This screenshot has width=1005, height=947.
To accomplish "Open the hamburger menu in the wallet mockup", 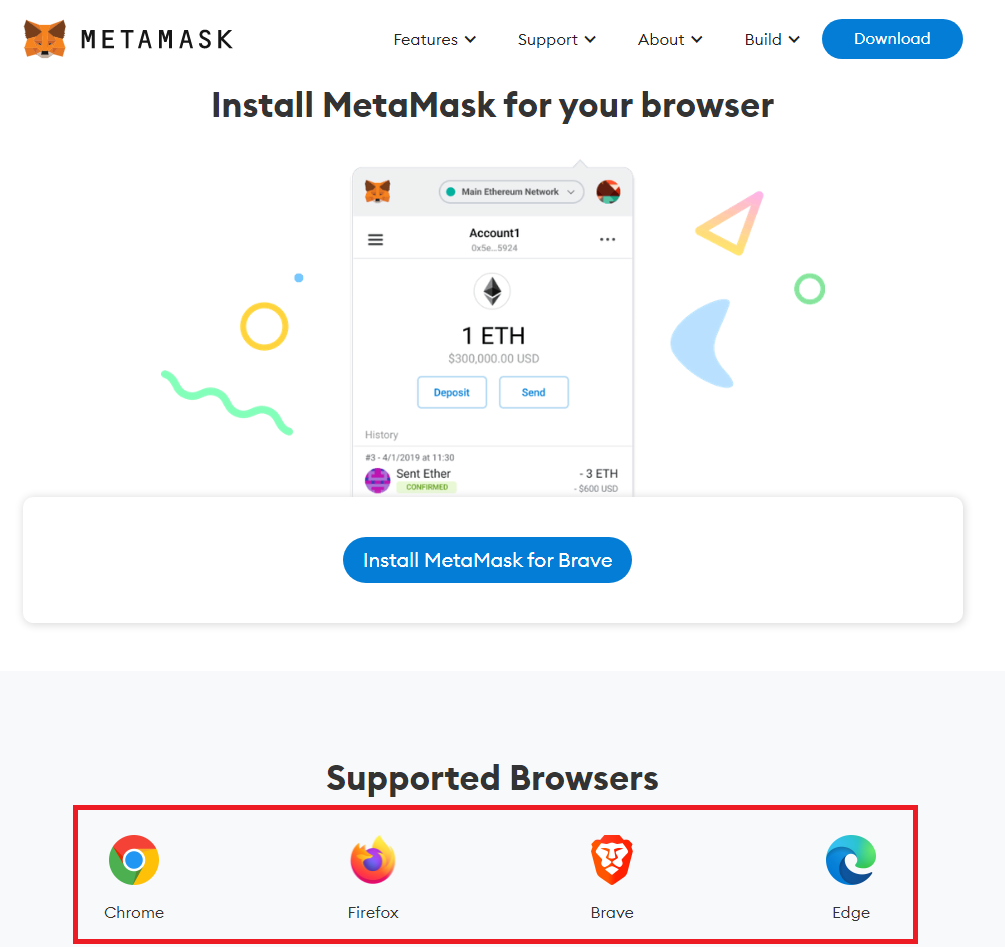I will [x=375, y=239].
